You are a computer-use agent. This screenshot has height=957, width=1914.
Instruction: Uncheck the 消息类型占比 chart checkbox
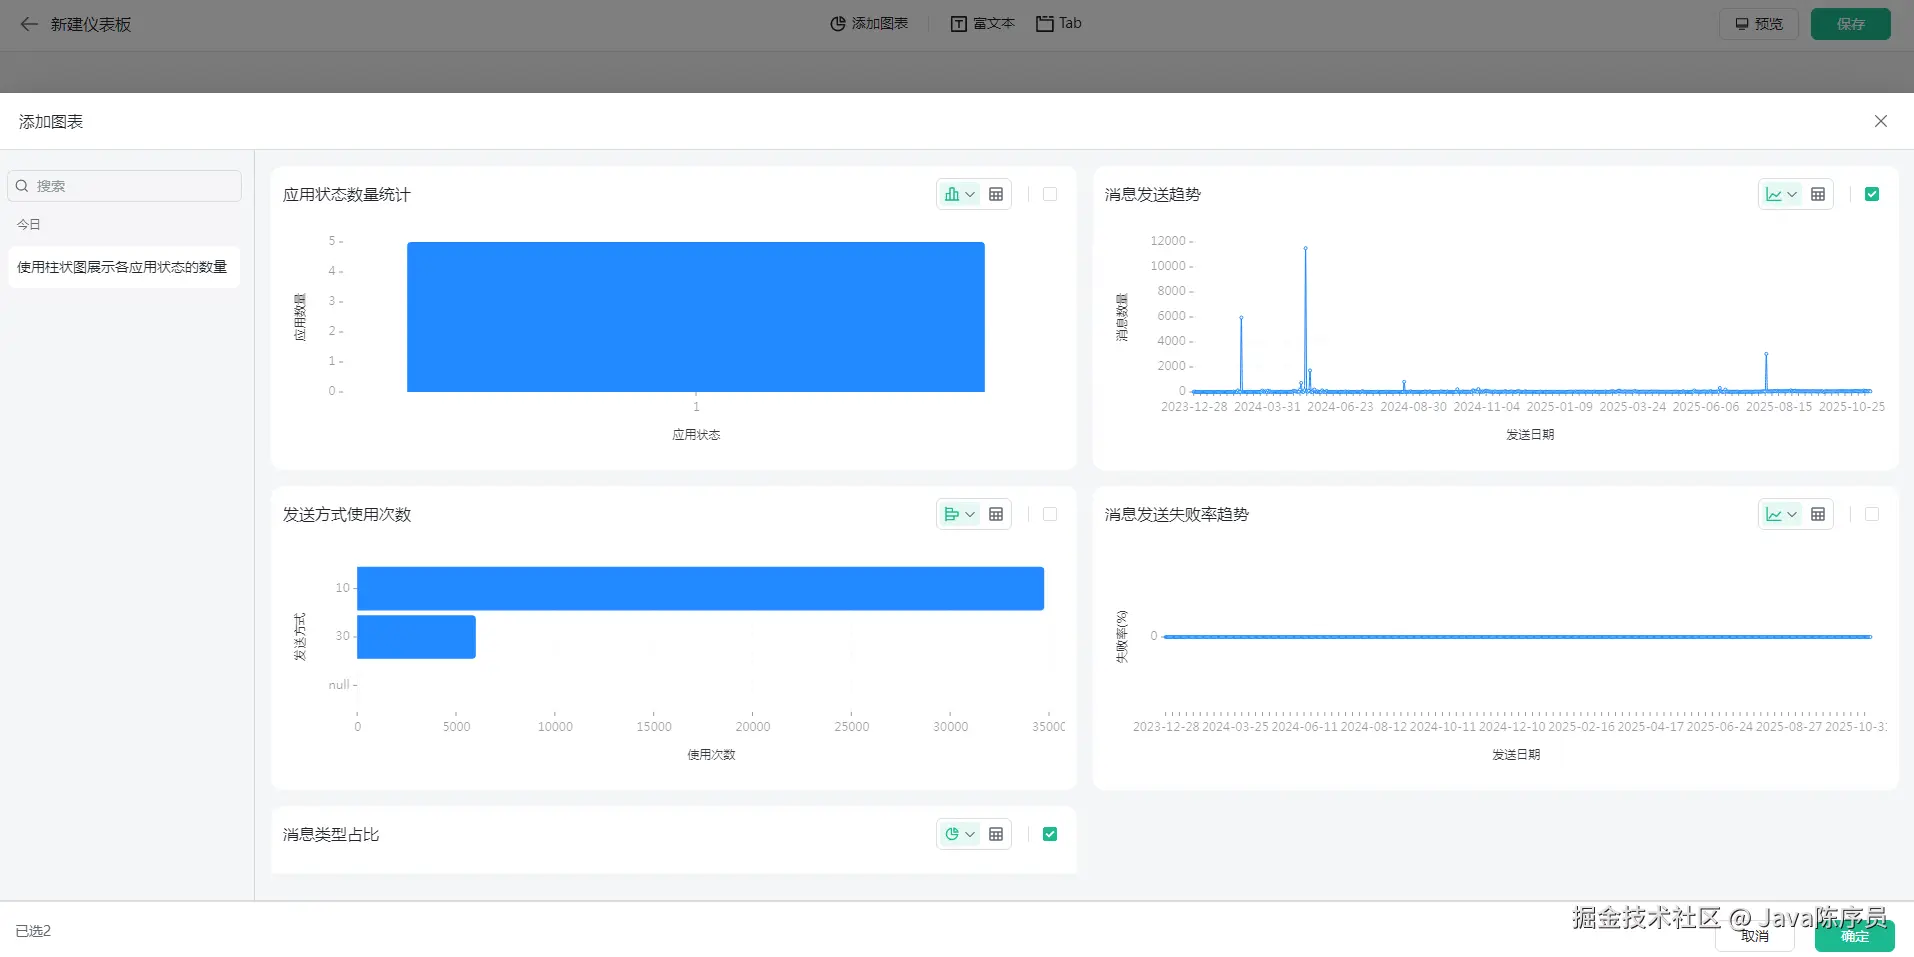1050,834
